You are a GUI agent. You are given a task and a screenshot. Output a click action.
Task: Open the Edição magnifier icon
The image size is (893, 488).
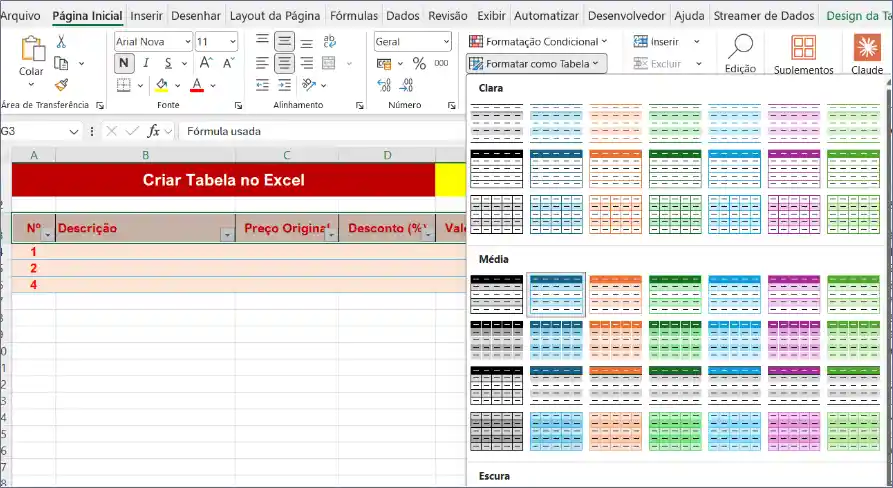[x=740, y=47]
